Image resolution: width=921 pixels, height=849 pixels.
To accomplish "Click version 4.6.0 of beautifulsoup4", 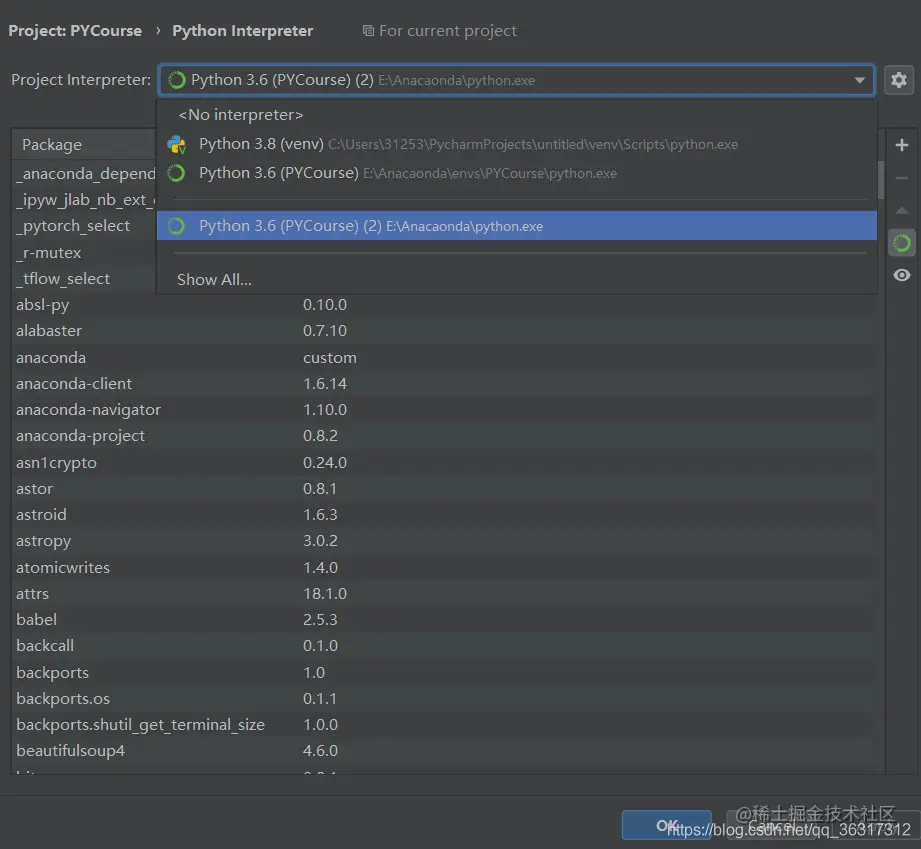I will pyautogui.click(x=320, y=750).
